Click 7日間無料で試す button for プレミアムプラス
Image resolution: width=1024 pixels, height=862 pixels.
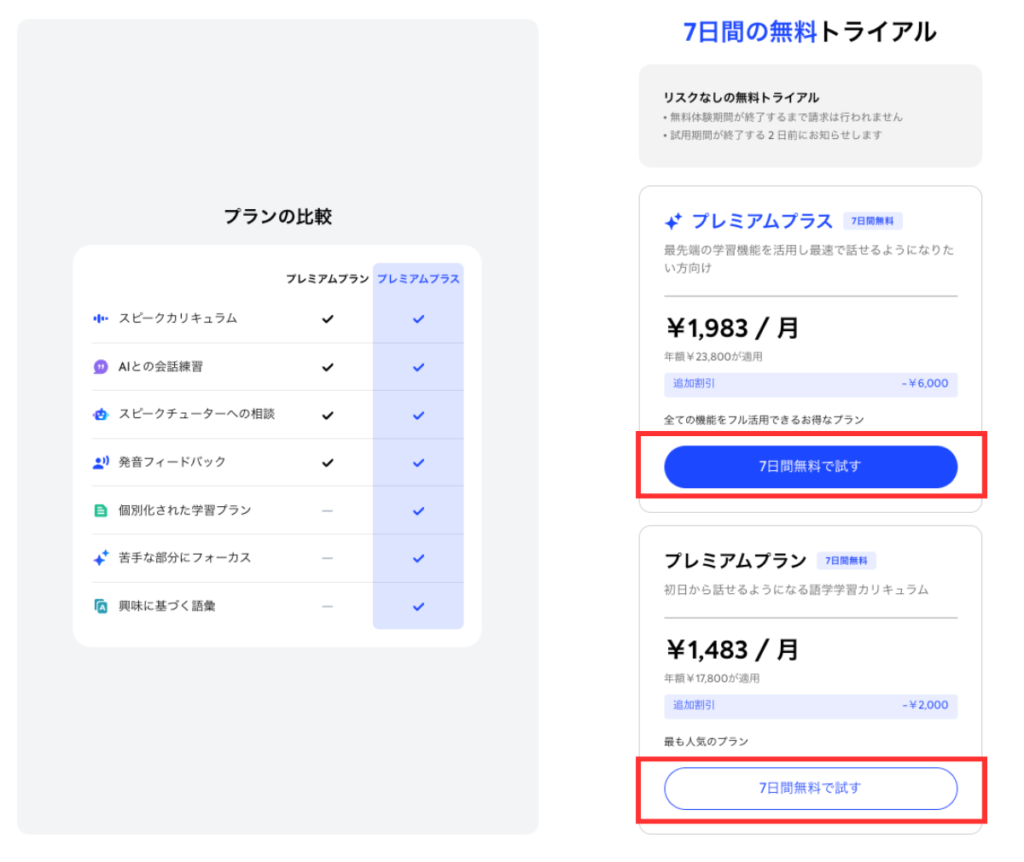810,466
